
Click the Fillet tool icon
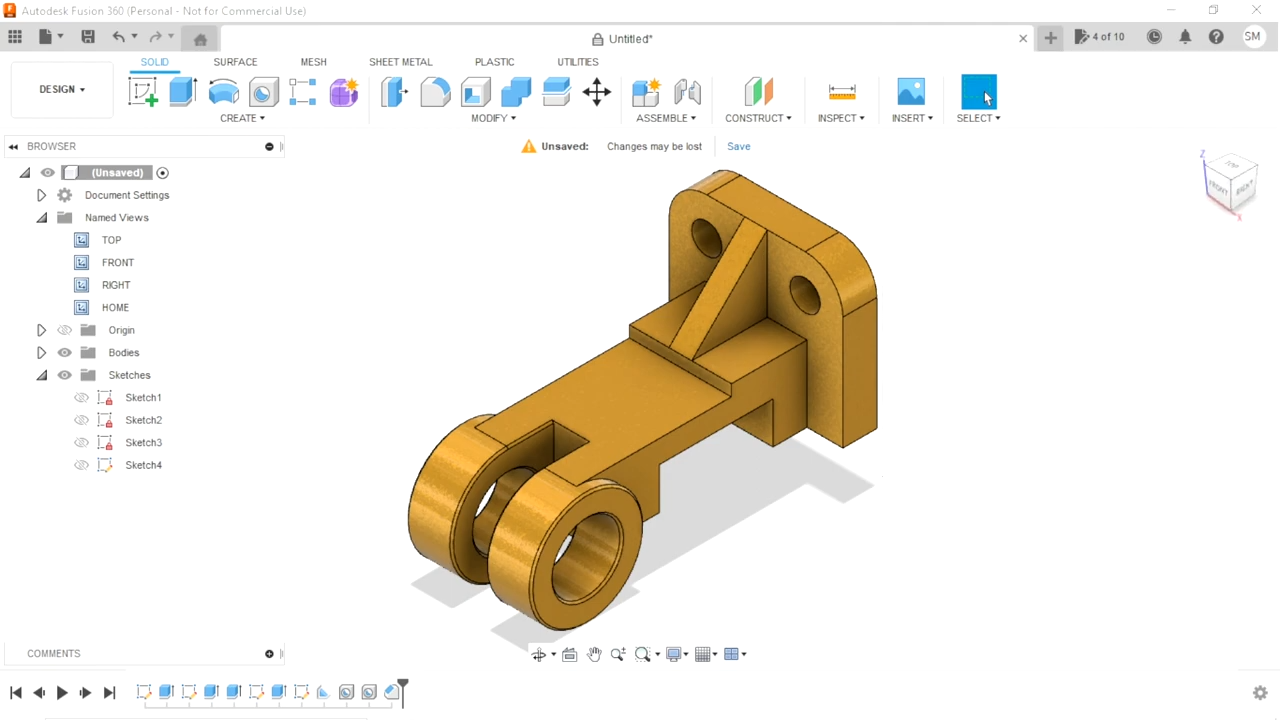[435, 92]
